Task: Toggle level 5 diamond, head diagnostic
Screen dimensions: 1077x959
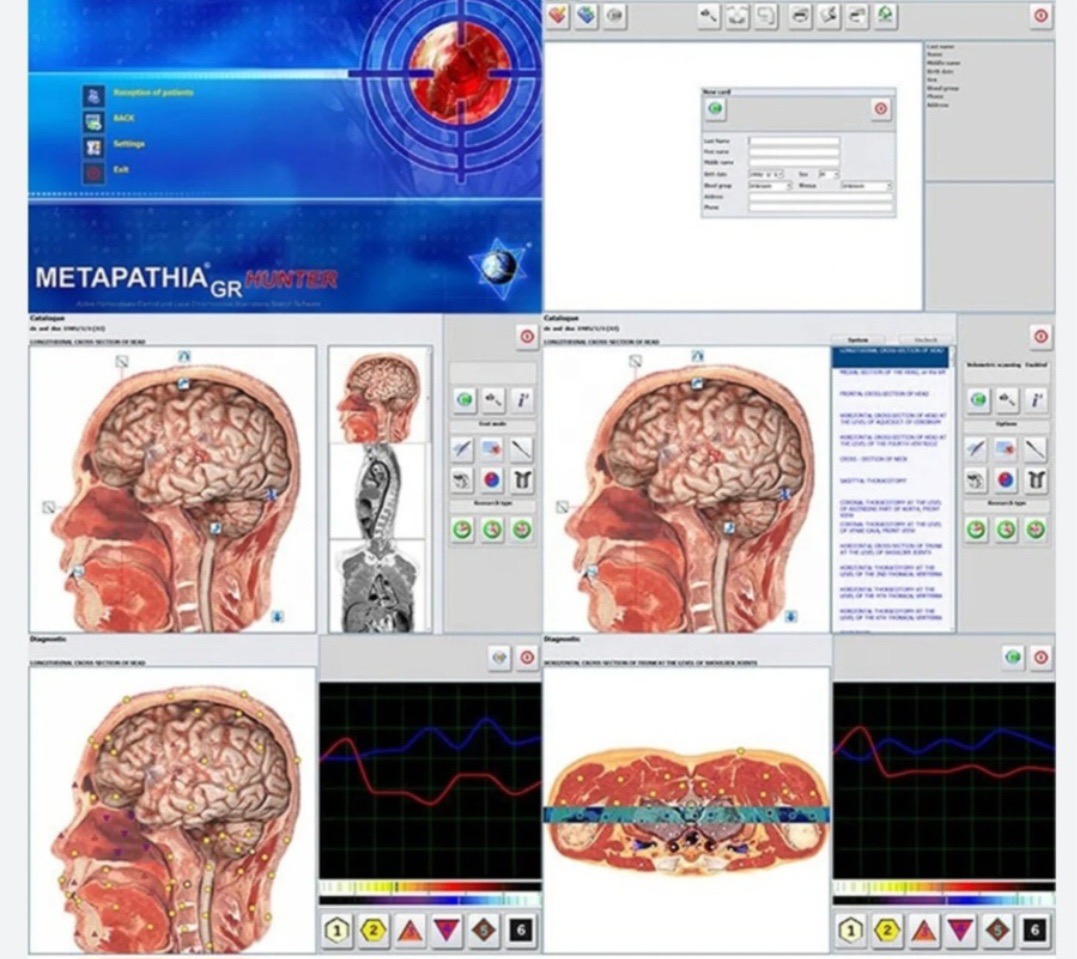Action: coord(484,930)
